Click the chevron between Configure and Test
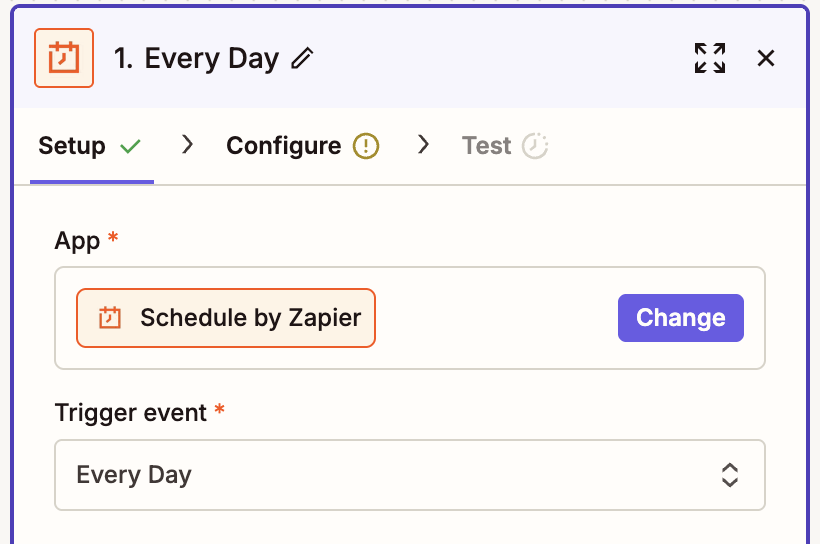820x544 pixels. 423,145
